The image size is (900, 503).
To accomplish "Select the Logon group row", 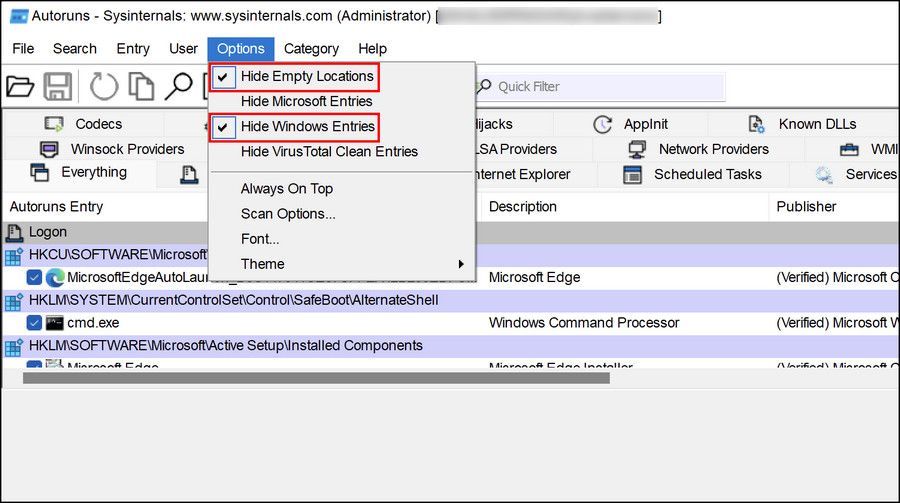I will click(x=451, y=232).
